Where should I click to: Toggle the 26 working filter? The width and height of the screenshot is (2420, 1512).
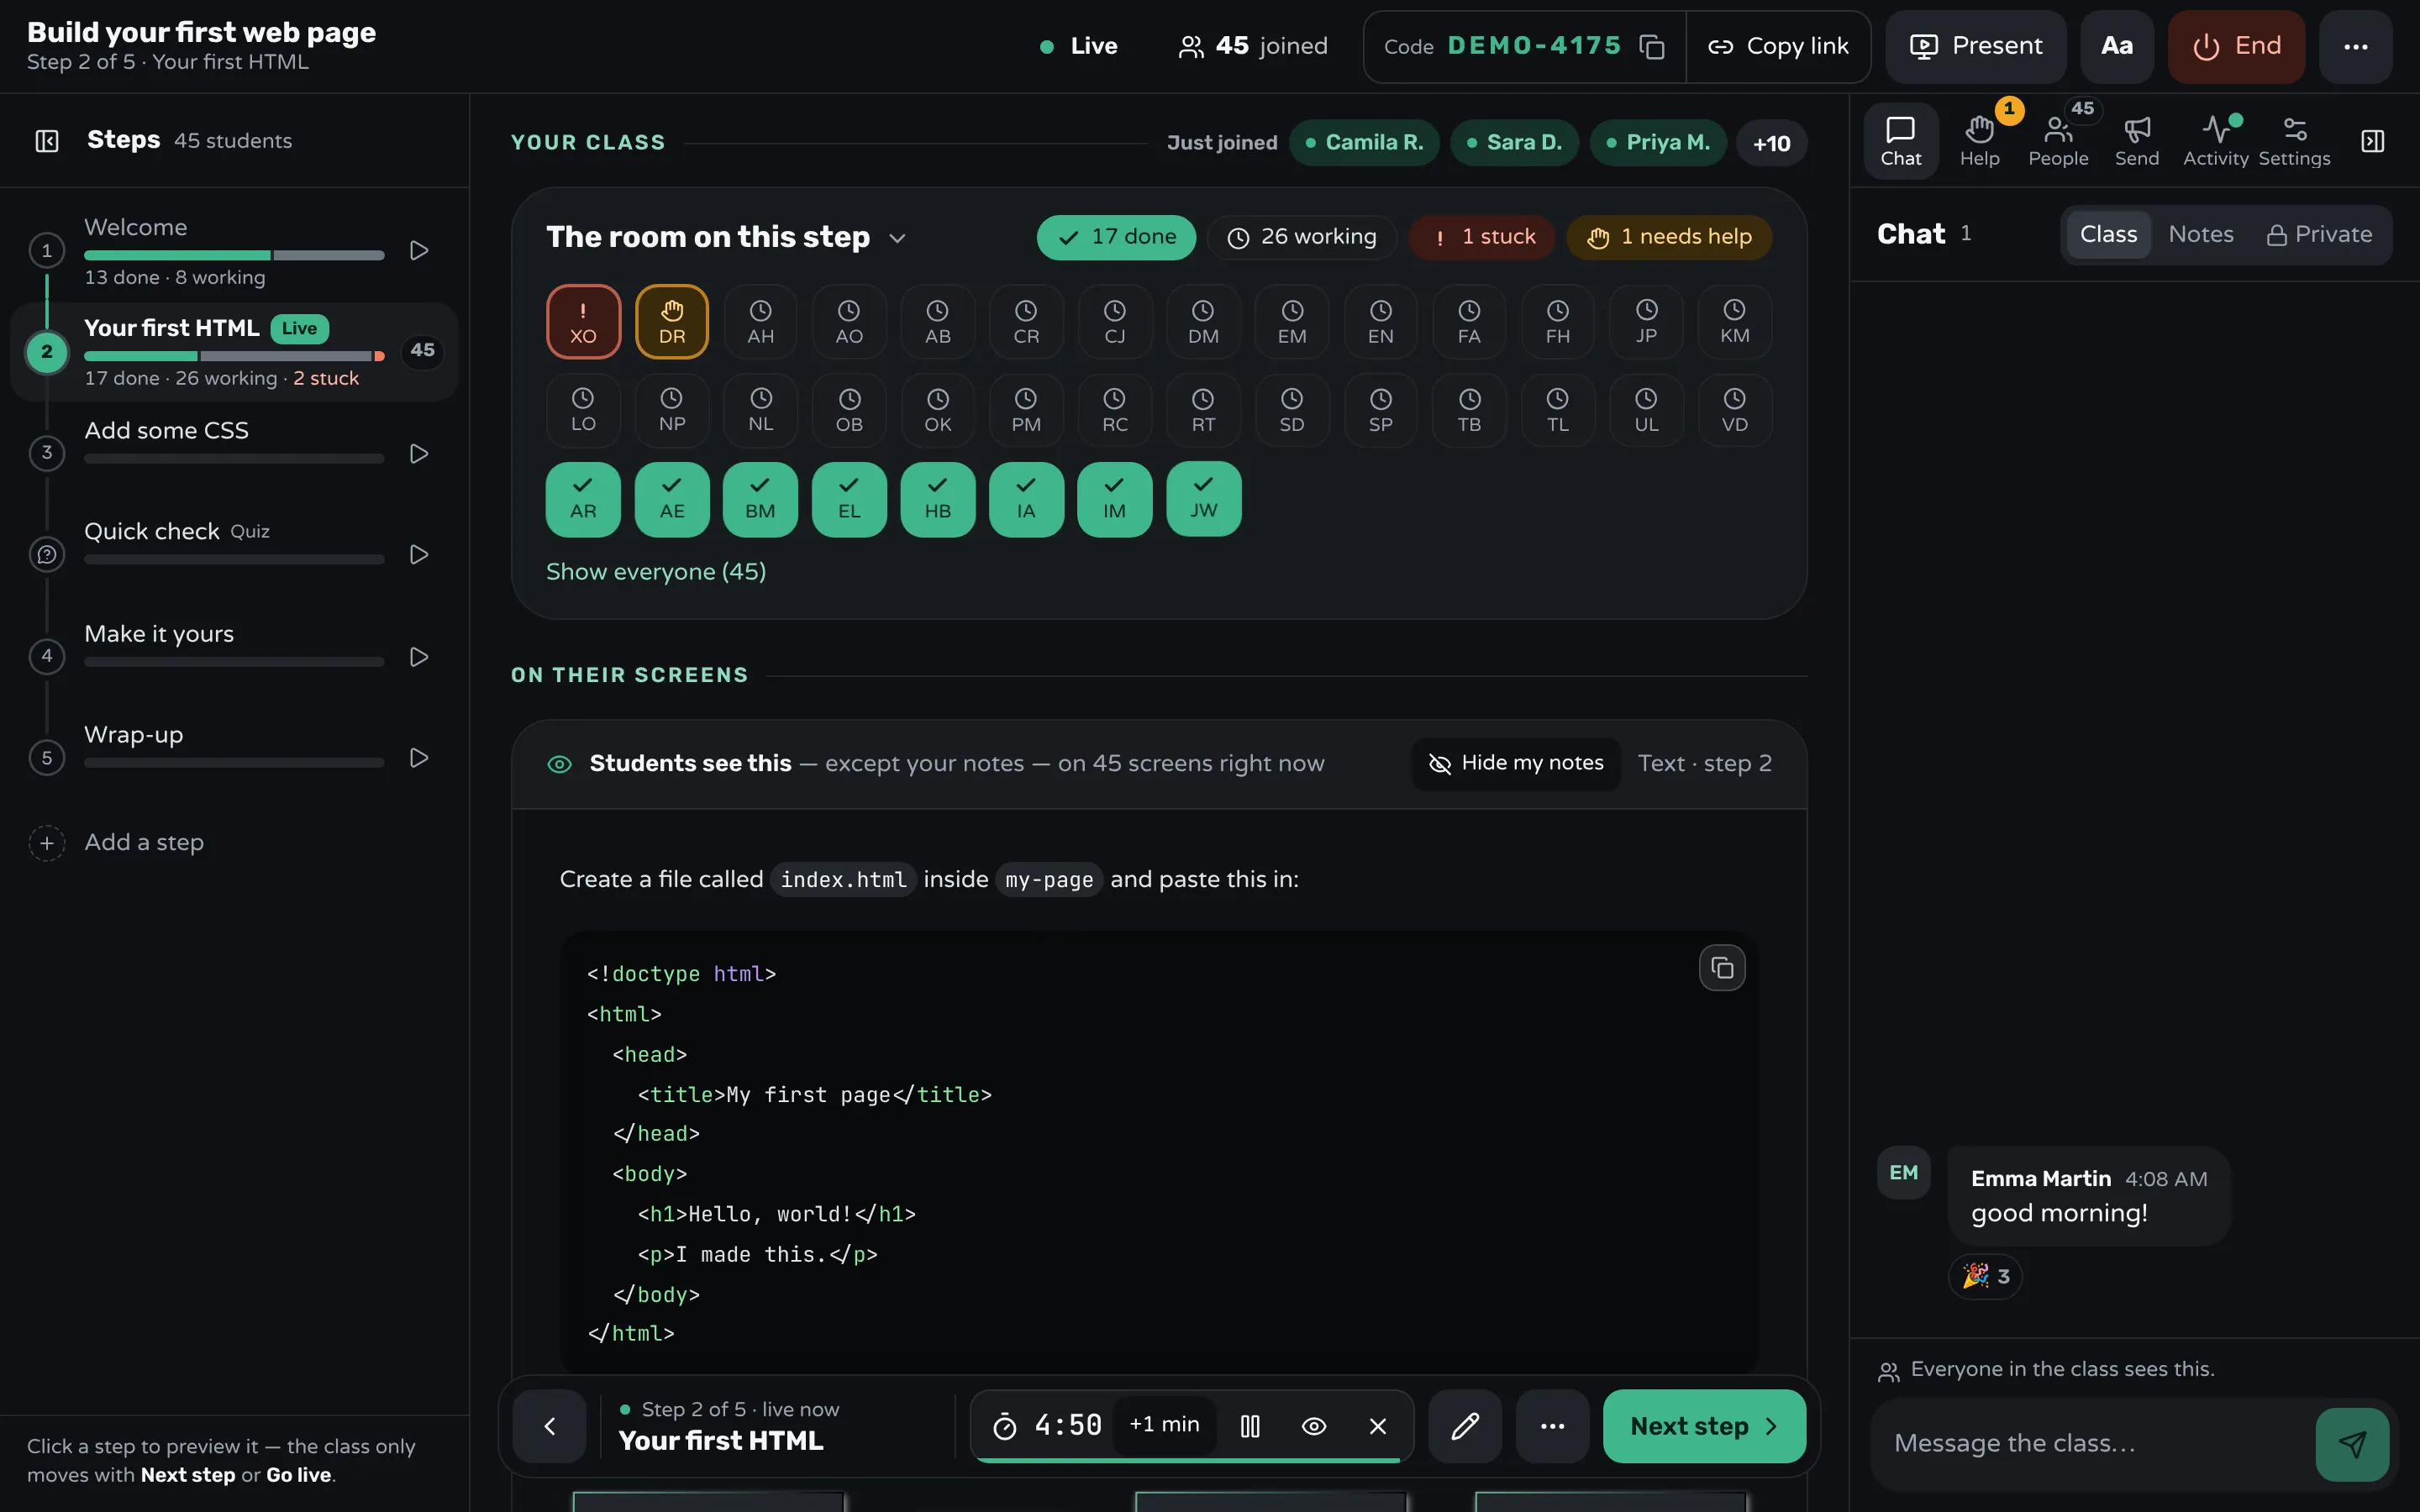[x=1301, y=238]
